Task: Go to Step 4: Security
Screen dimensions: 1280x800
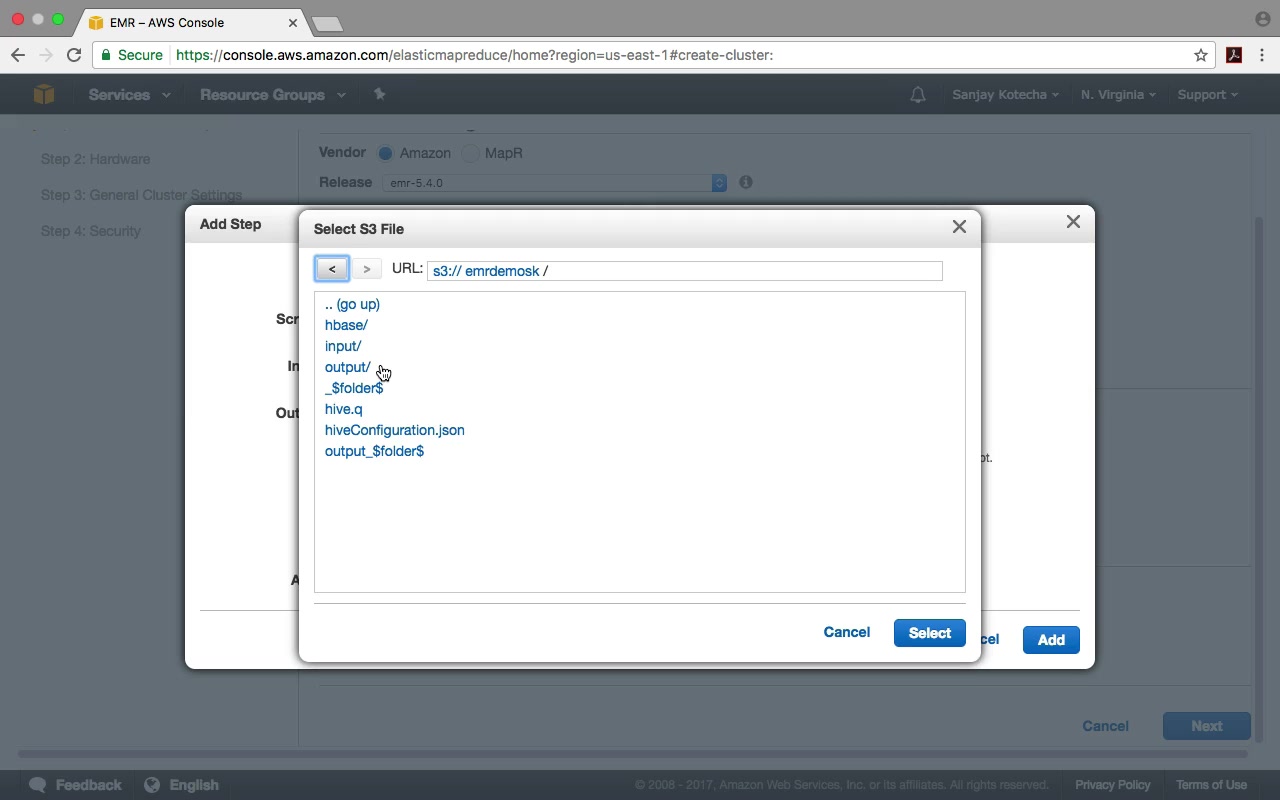Action: tap(90, 231)
